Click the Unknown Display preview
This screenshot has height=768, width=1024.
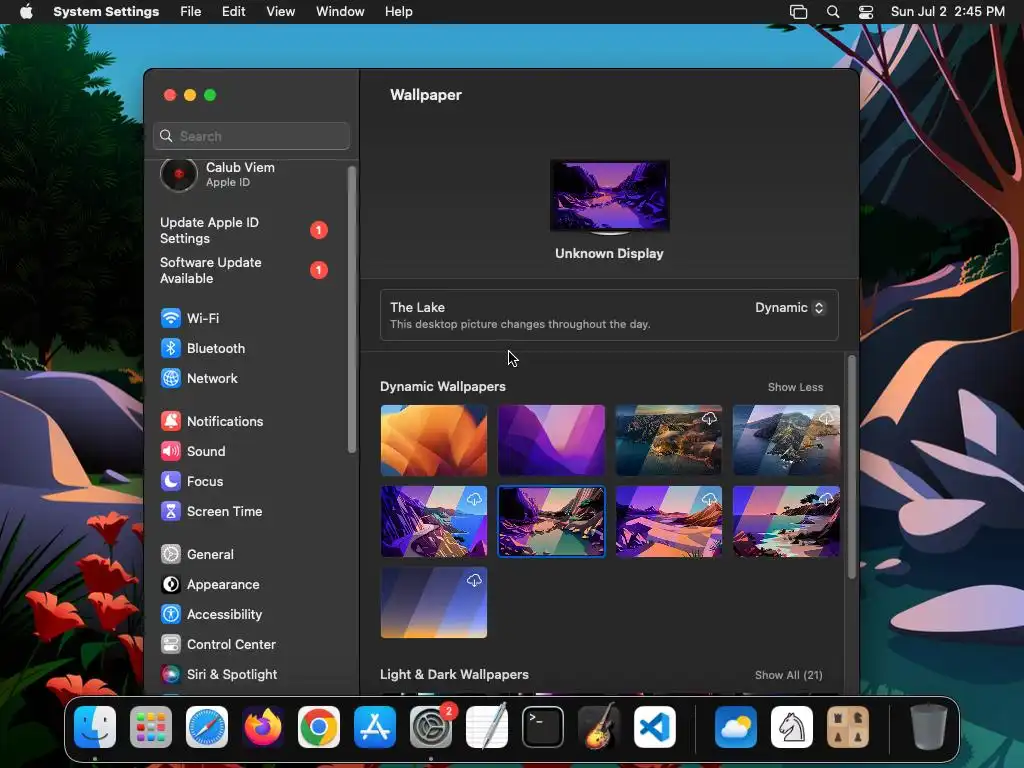click(609, 196)
